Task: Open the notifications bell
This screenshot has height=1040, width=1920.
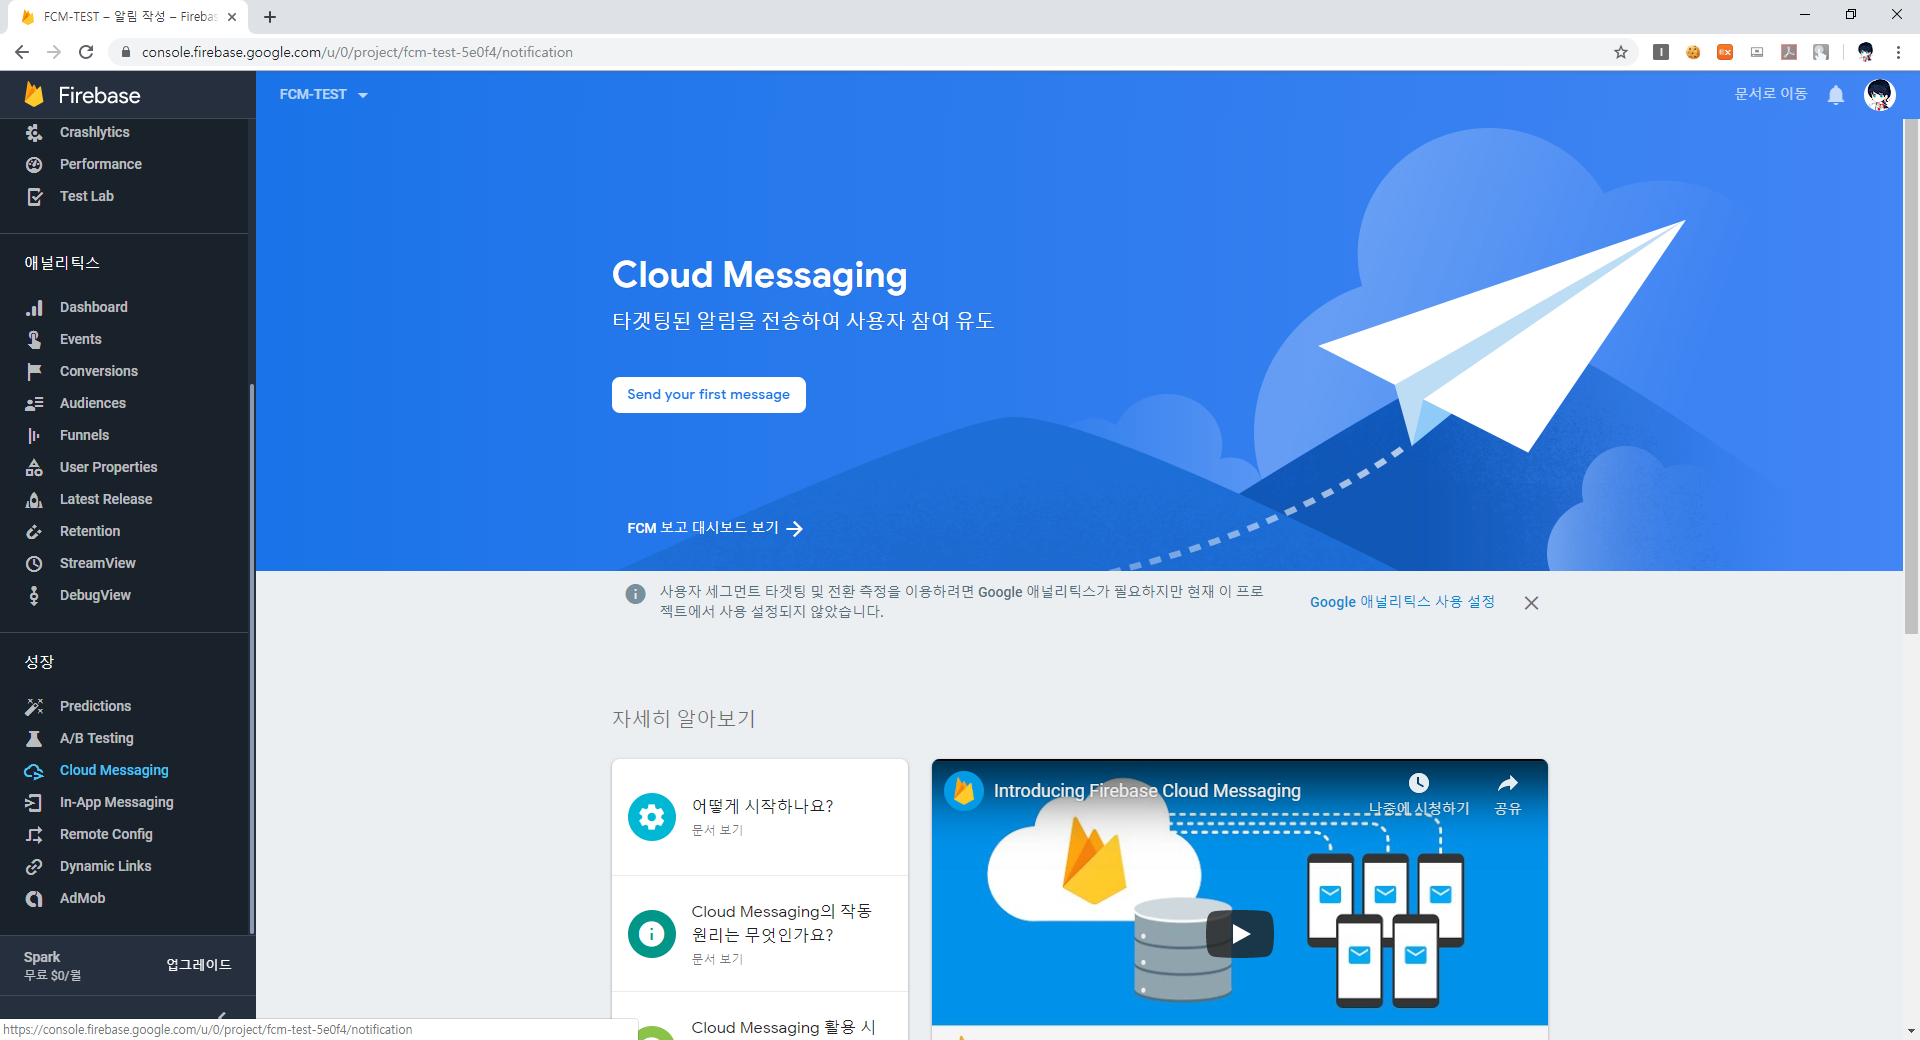Action: point(1836,95)
